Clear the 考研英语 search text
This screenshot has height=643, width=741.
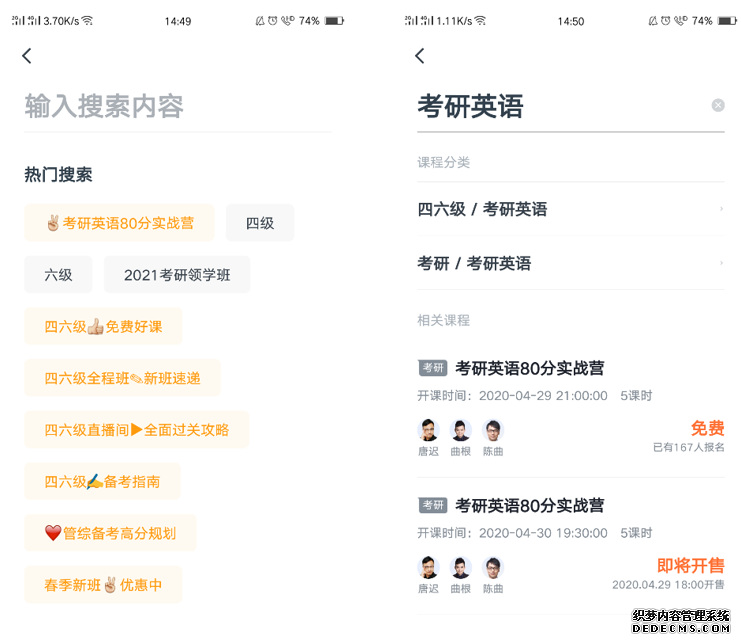click(x=718, y=105)
